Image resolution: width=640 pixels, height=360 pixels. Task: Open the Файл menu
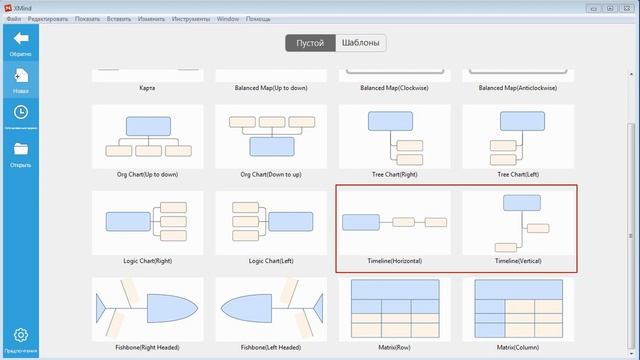click(x=13, y=19)
